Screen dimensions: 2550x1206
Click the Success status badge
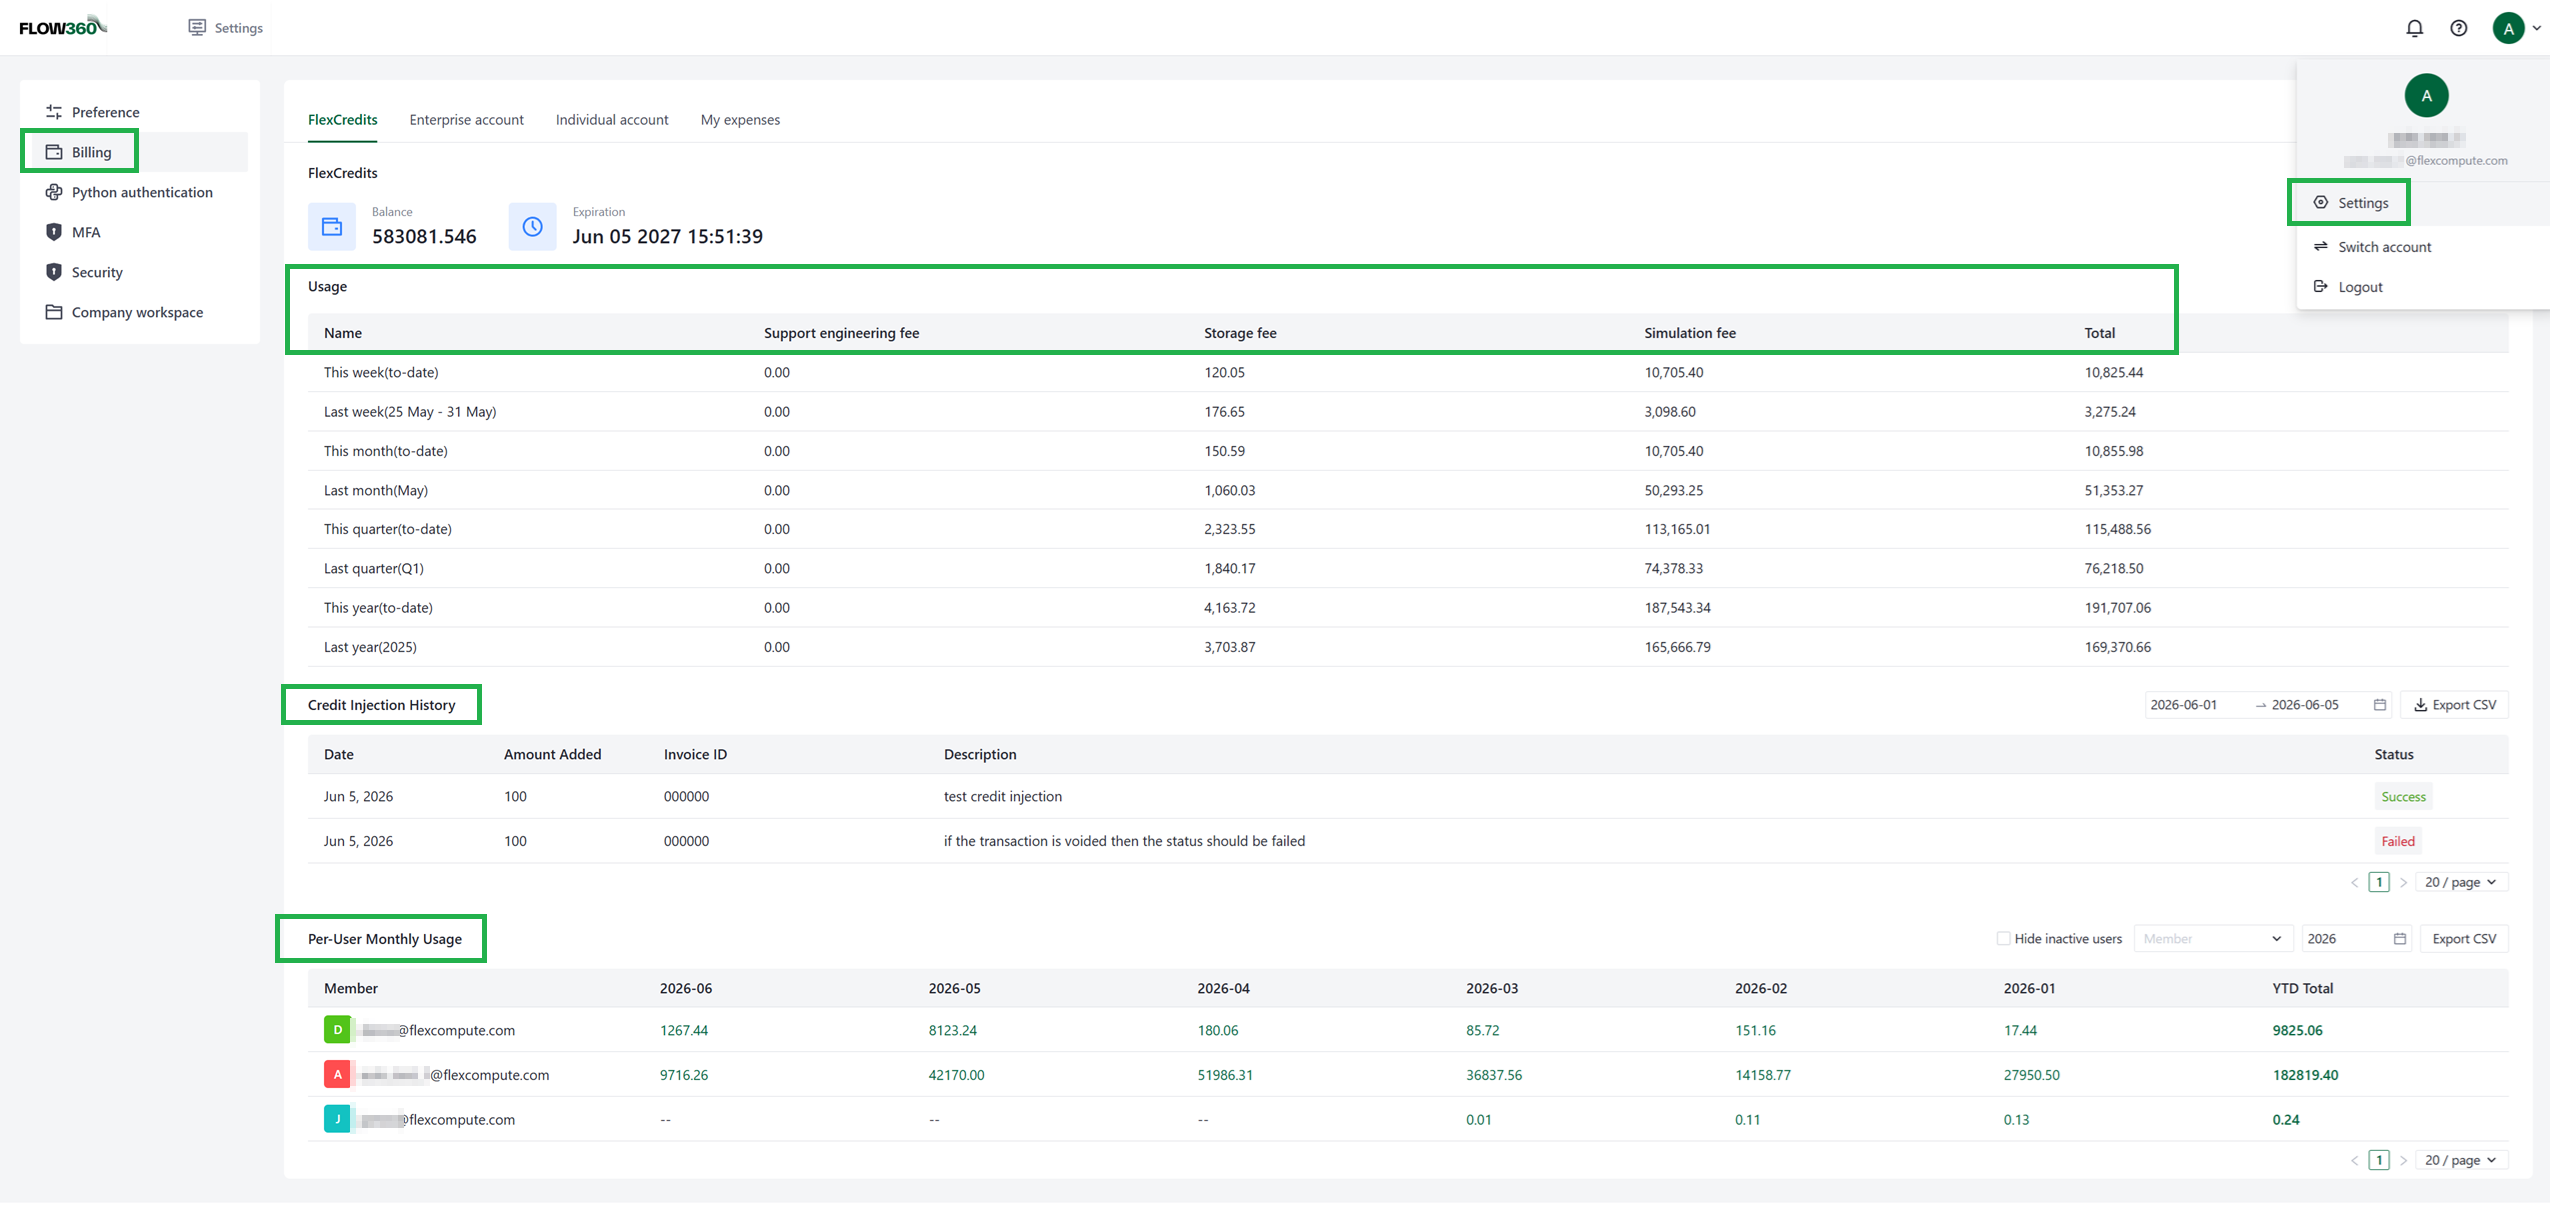pyautogui.click(x=2403, y=797)
